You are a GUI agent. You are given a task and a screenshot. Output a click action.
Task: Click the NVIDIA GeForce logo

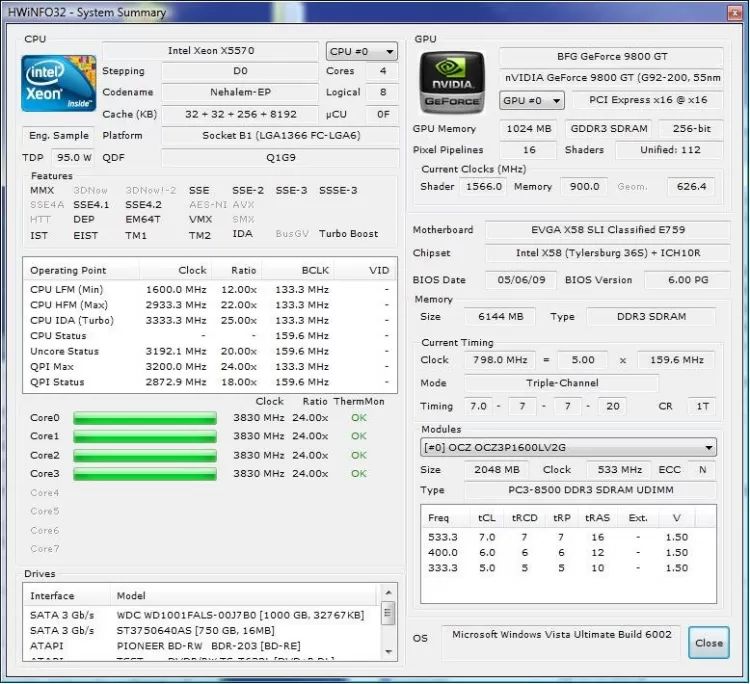[452, 84]
